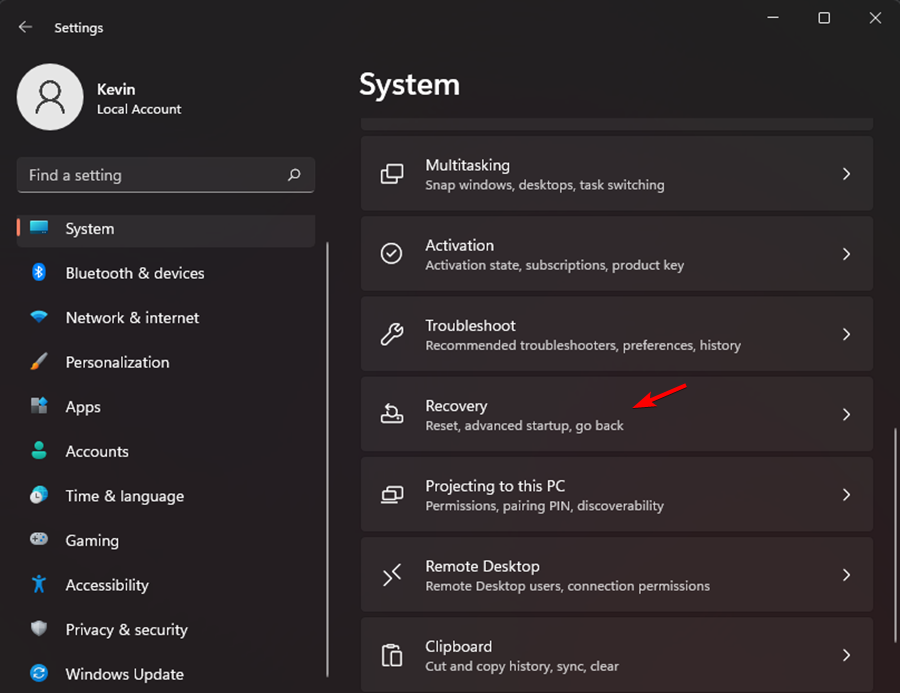Go to Time & language settings

tap(124, 496)
